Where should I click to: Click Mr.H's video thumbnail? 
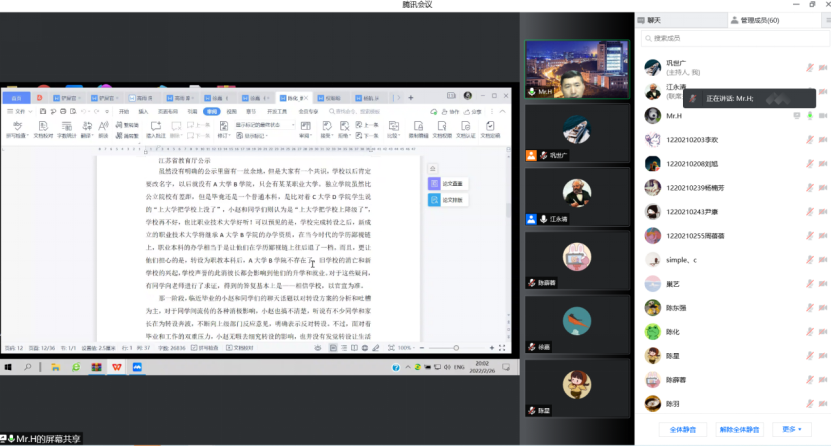pos(576,68)
